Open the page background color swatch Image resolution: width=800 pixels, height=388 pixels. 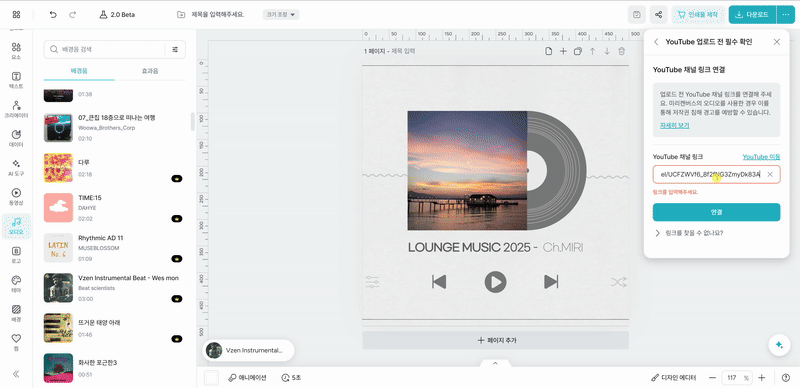[211, 378]
